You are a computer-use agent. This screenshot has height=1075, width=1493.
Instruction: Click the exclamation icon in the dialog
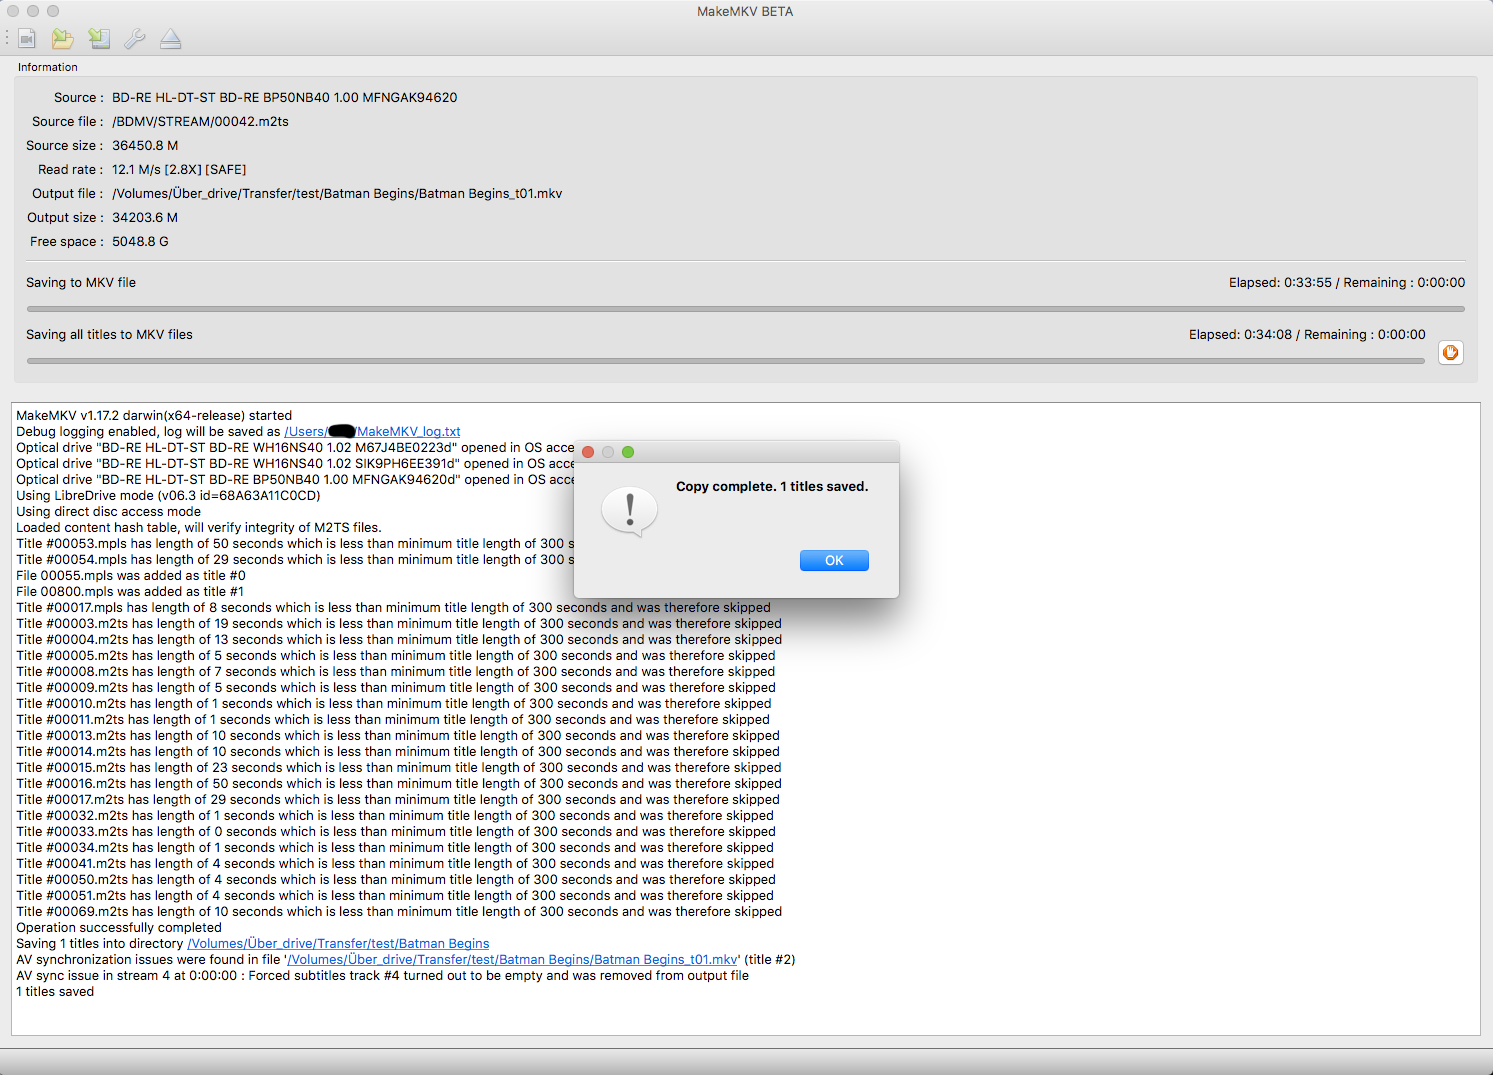pos(629,511)
